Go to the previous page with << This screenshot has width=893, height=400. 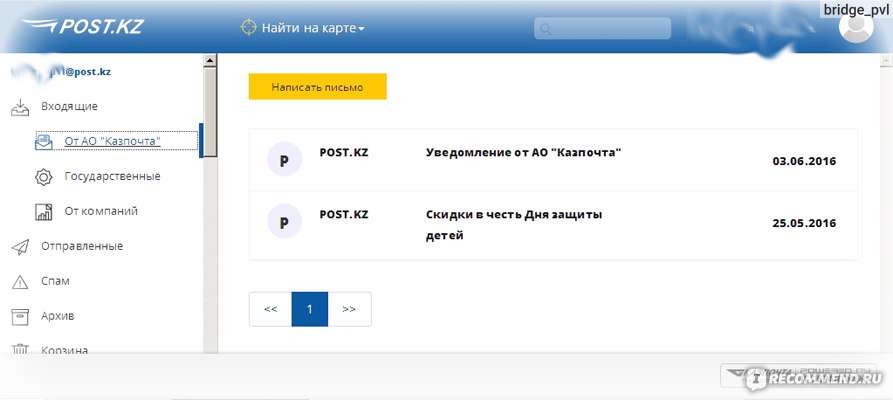click(x=271, y=309)
